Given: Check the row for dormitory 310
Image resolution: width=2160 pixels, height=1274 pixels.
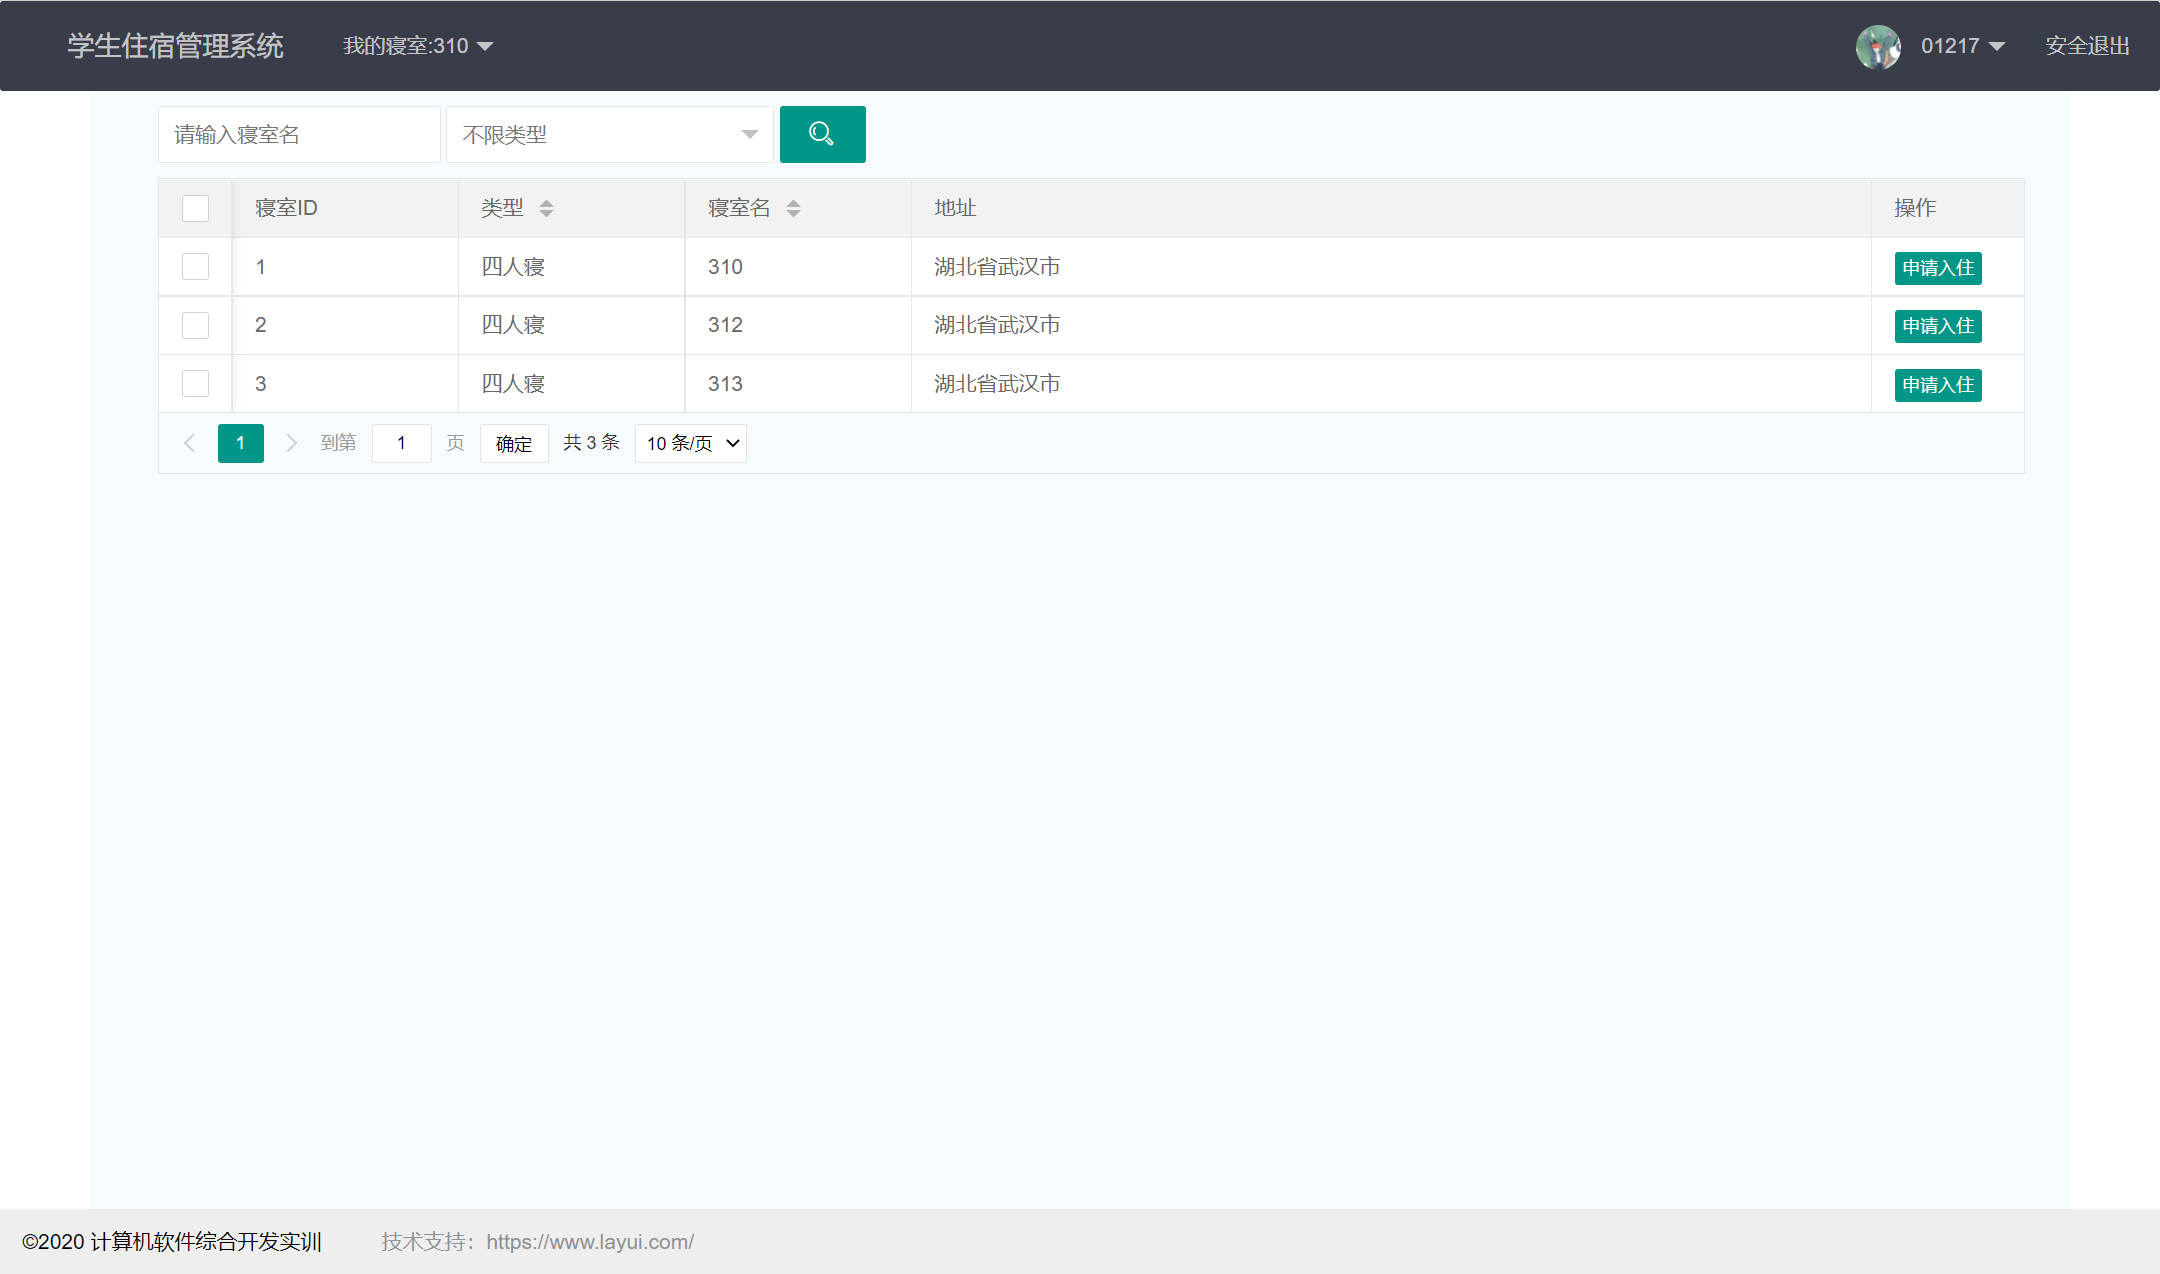Looking at the screenshot, I should (x=195, y=267).
